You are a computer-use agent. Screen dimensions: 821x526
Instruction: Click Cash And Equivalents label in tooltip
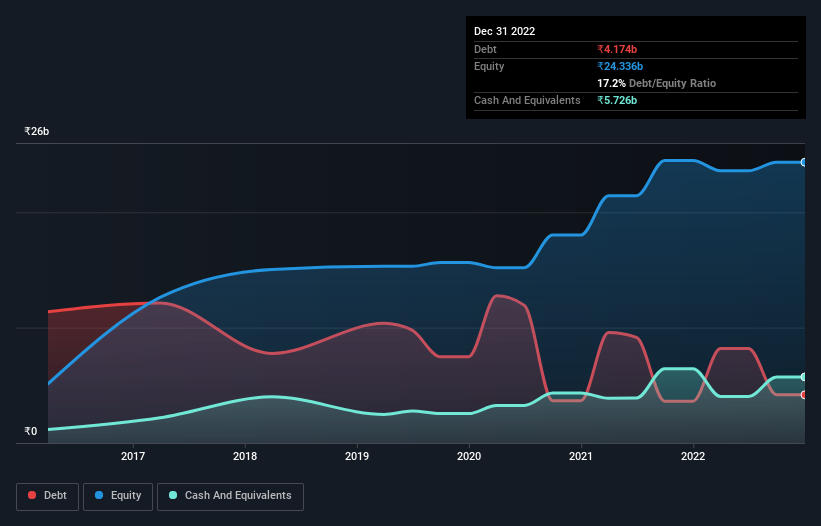pos(527,100)
